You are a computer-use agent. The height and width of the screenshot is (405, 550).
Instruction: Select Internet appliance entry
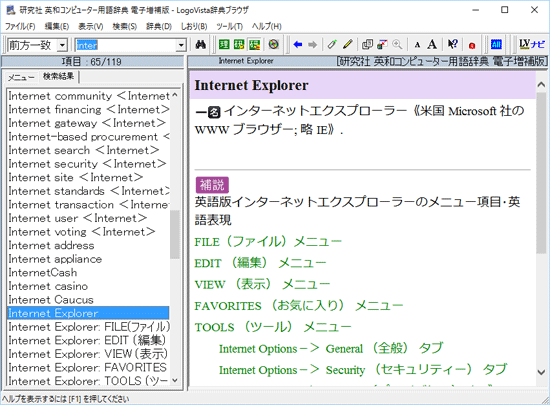click(88, 259)
